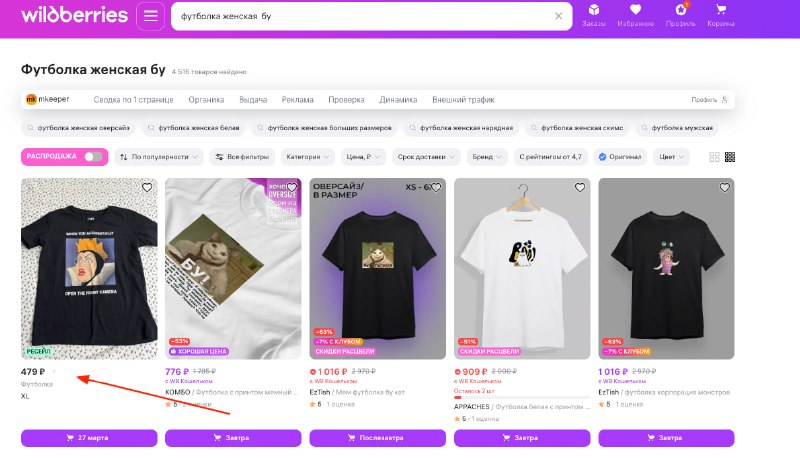
Task: Enable С рейтингом от 4,7 filter
Action: click(x=551, y=157)
